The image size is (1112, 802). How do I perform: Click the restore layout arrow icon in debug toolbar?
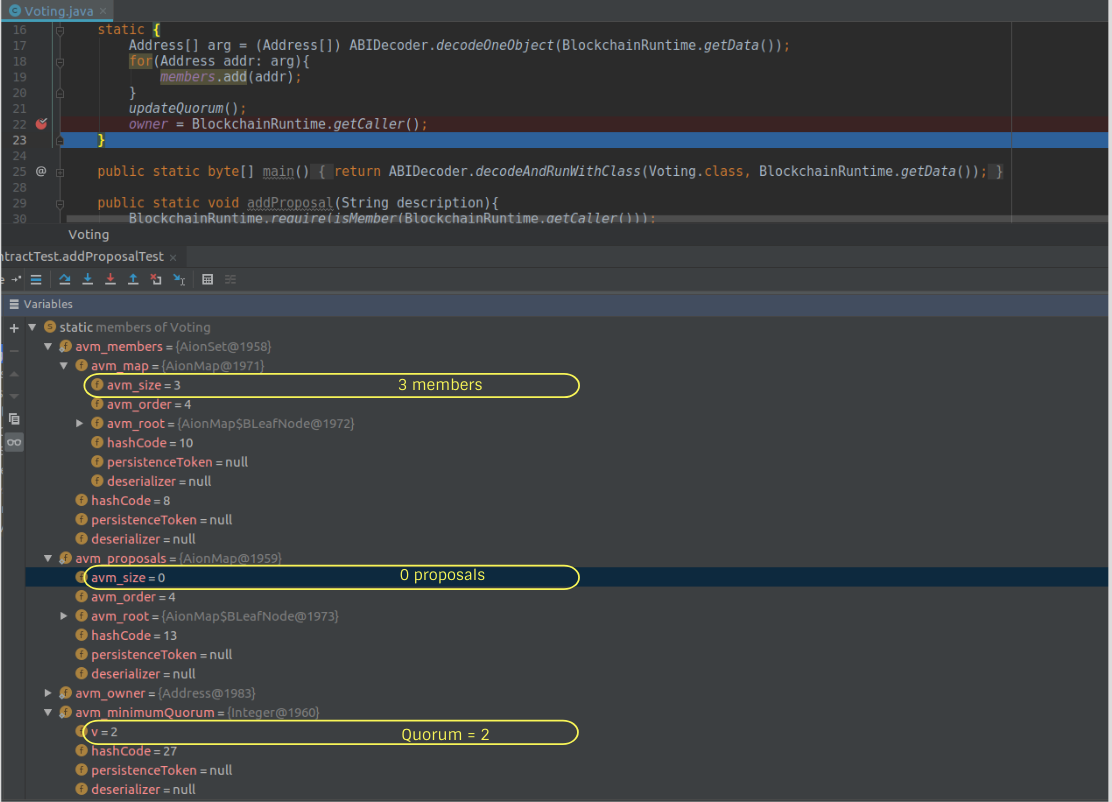[x=16, y=279]
